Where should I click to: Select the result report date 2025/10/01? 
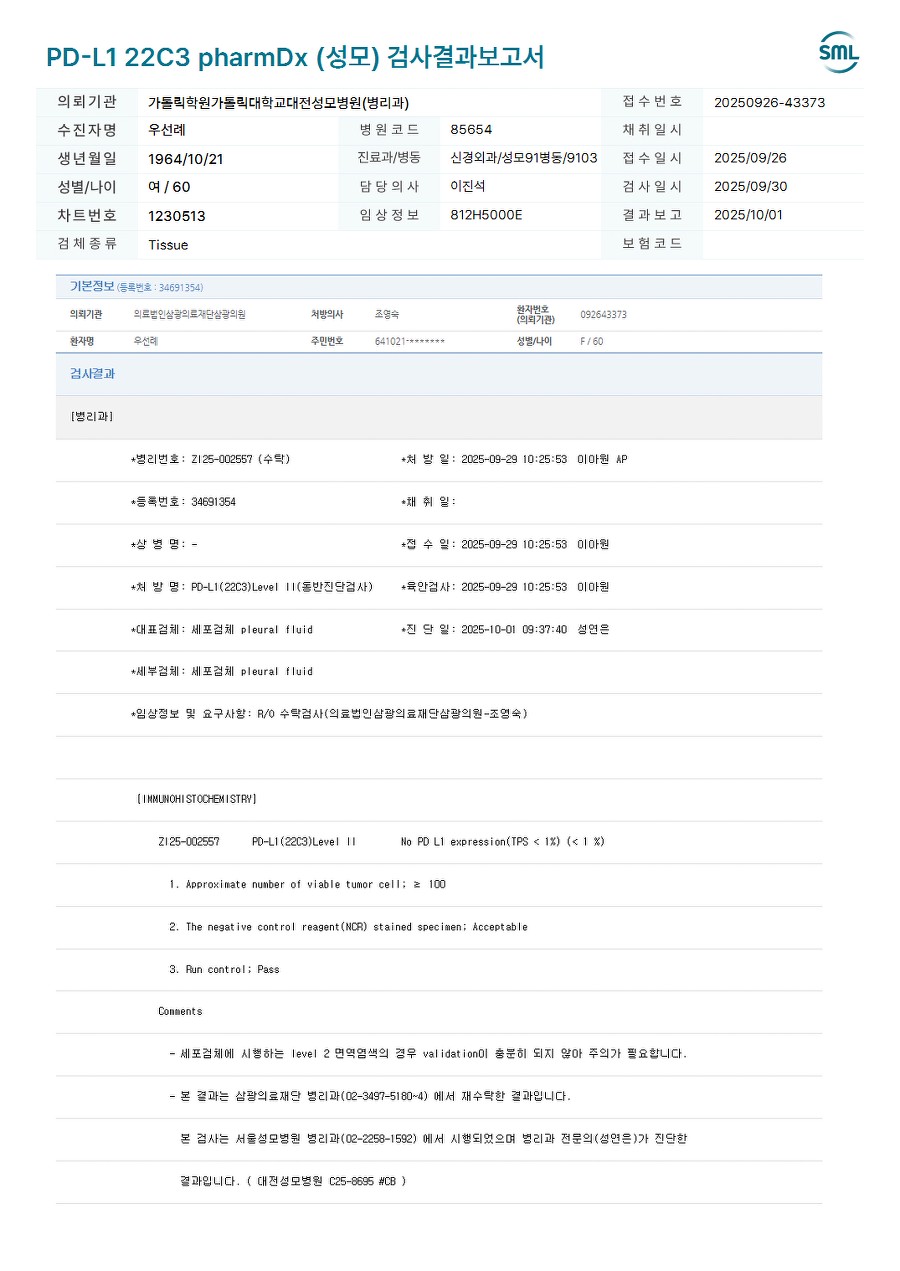pyautogui.click(x=748, y=215)
